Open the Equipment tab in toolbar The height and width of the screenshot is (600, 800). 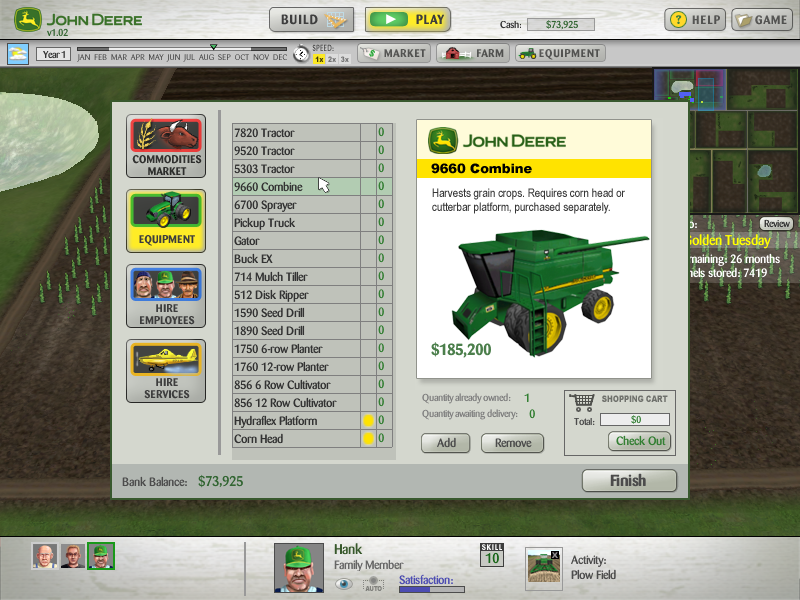(x=560, y=53)
